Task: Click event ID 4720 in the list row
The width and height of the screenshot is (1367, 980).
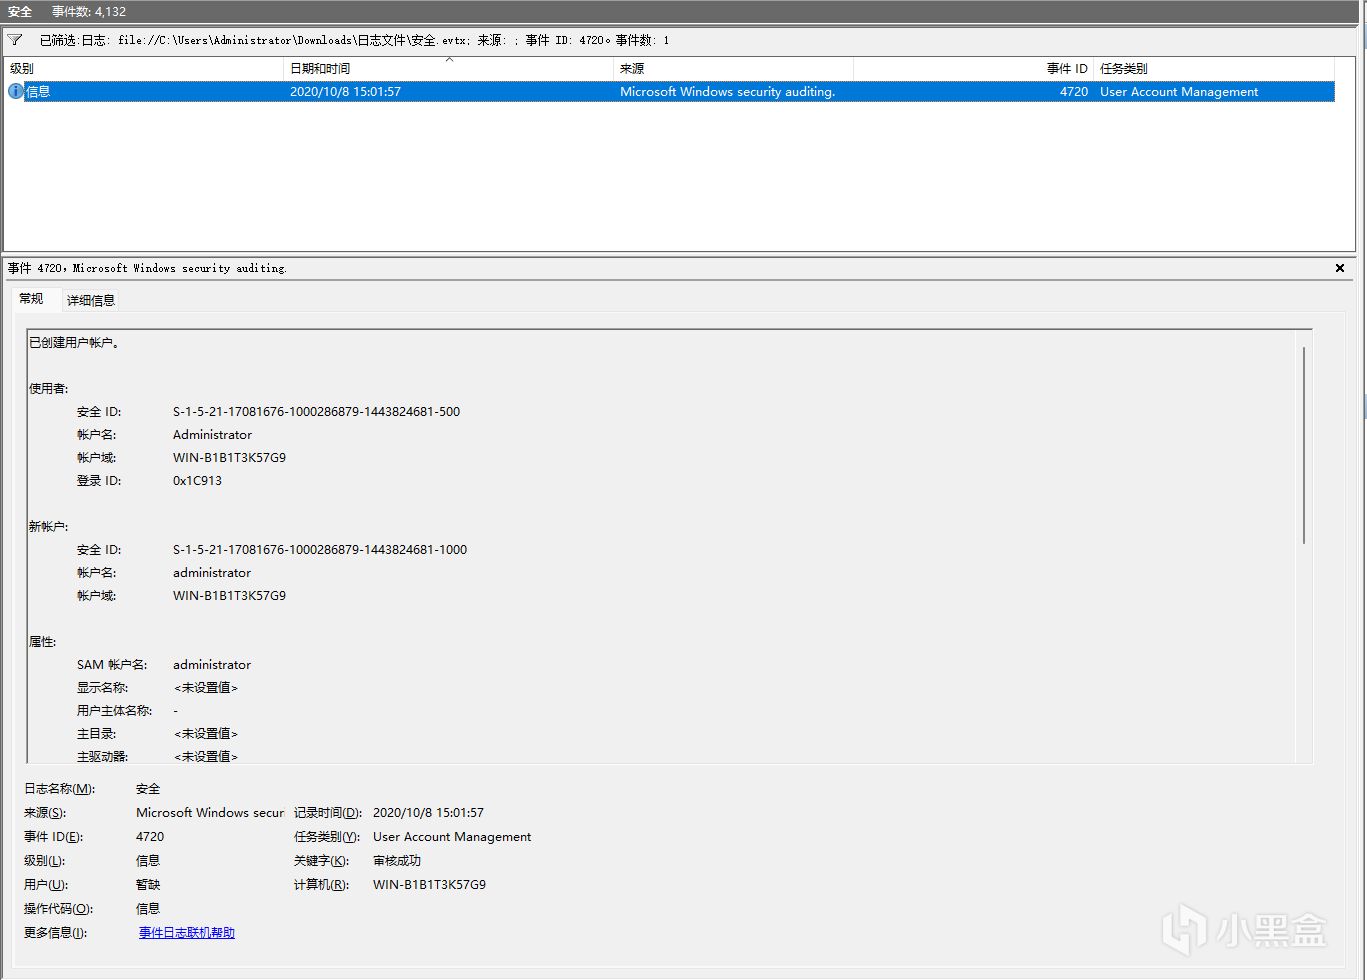Action: tap(1074, 92)
